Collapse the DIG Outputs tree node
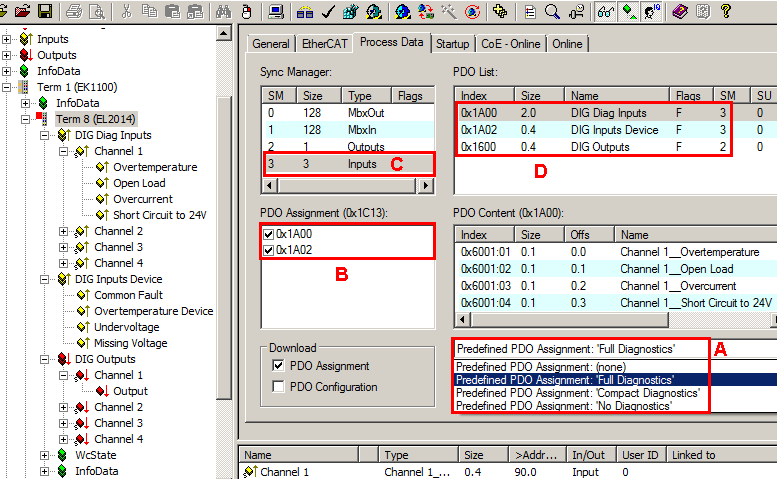This screenshot has height=479, width=777. [x=45, y=359]
